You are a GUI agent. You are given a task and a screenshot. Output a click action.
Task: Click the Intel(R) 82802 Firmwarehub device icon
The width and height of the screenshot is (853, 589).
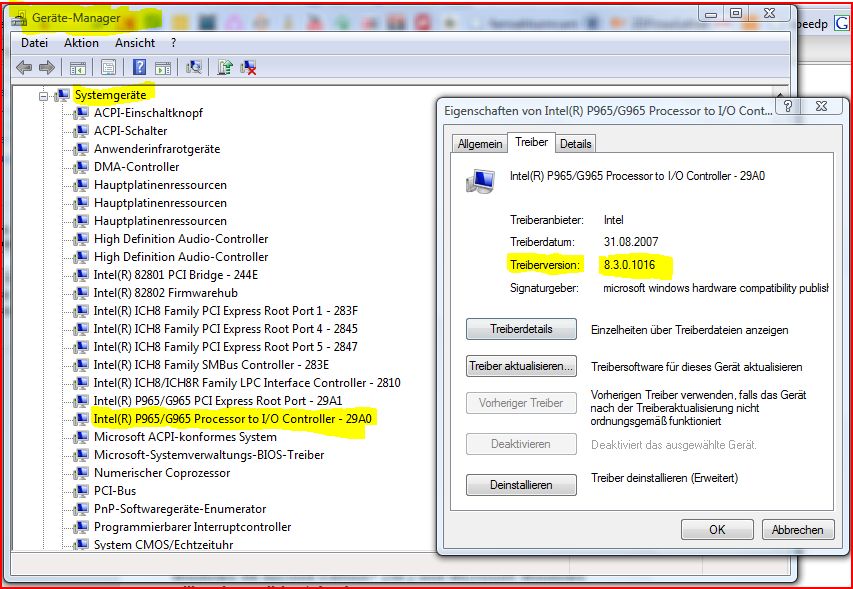[81, 293]
